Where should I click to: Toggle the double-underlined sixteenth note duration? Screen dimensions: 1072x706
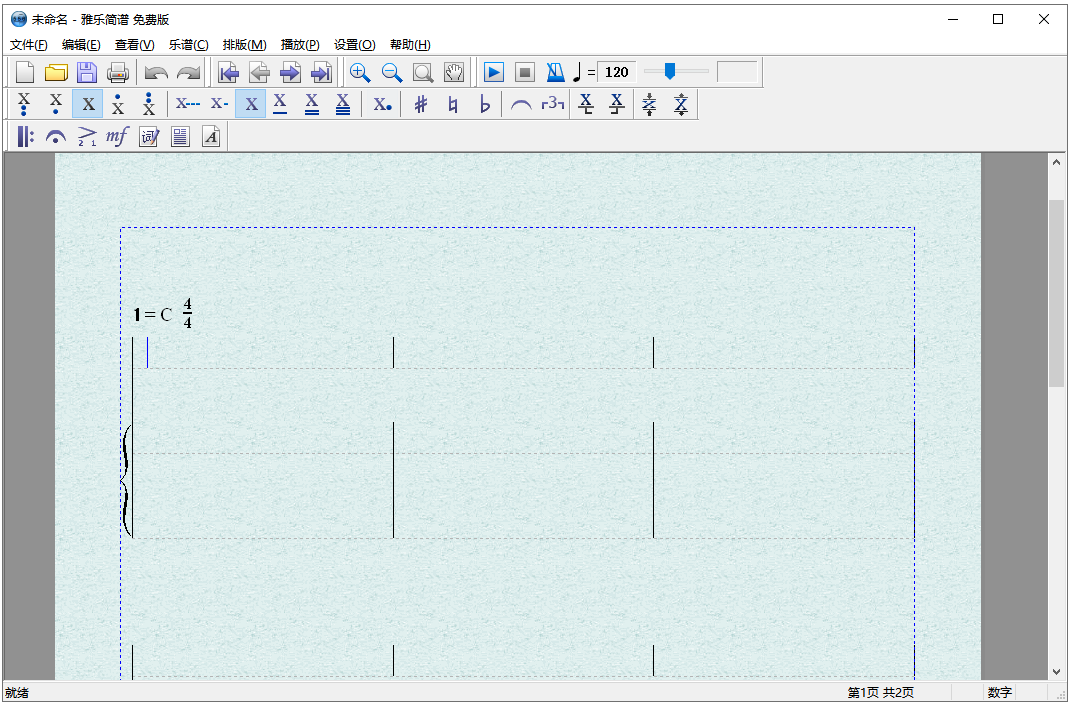point(312,104)
